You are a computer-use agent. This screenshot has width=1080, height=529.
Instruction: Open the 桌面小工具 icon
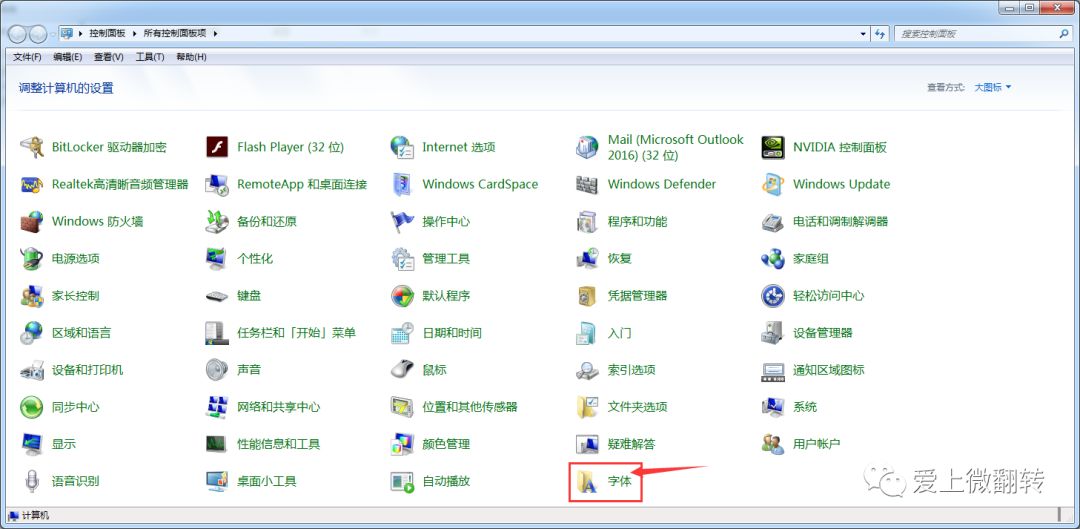click(217, 481)
